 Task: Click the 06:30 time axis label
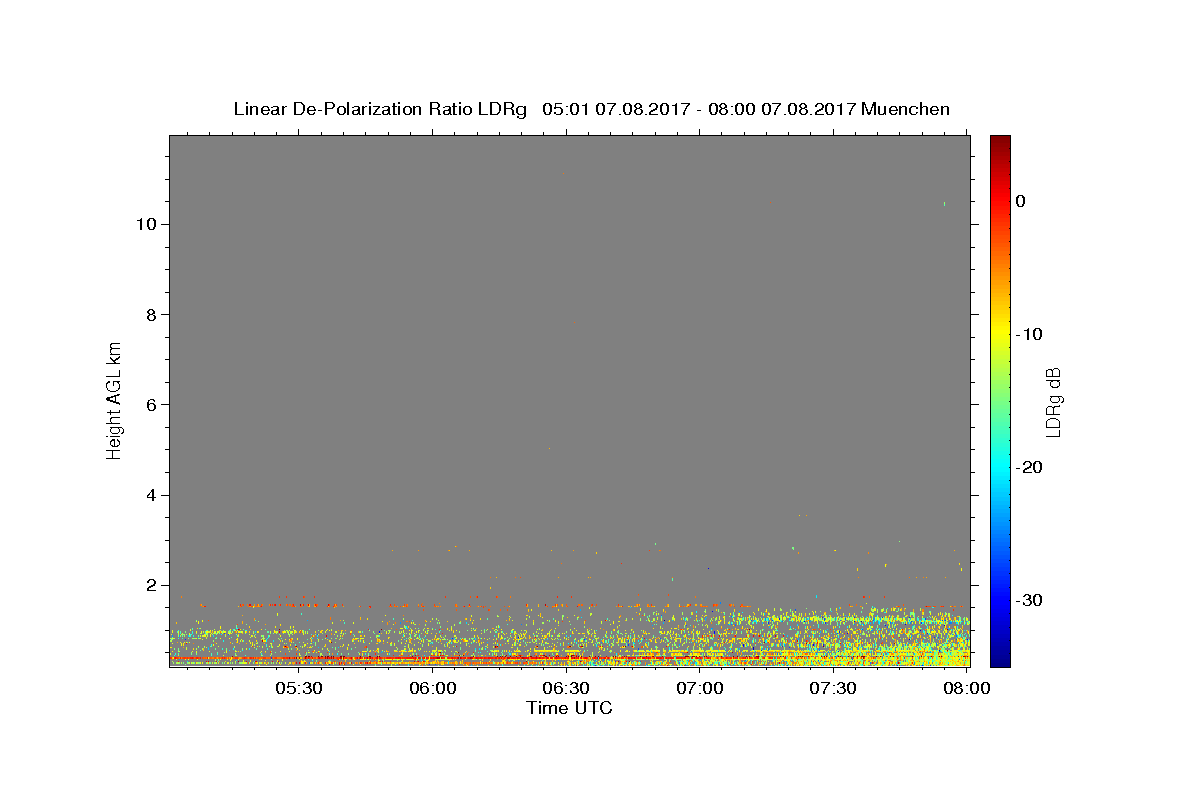tap(566, 688)
